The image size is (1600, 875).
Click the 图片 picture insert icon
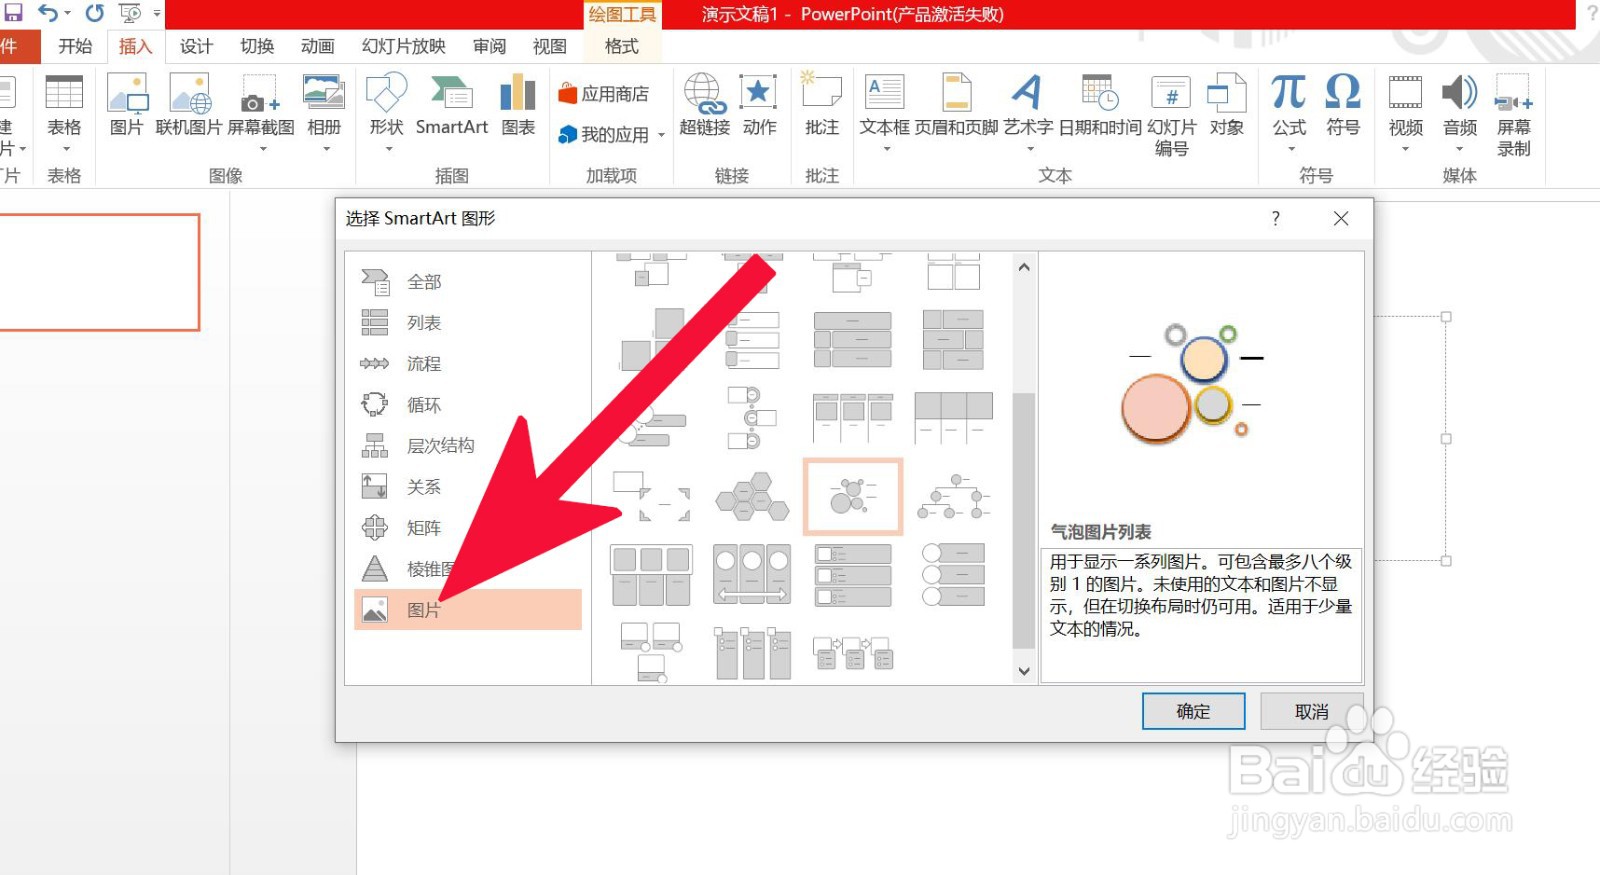[127, 105]
